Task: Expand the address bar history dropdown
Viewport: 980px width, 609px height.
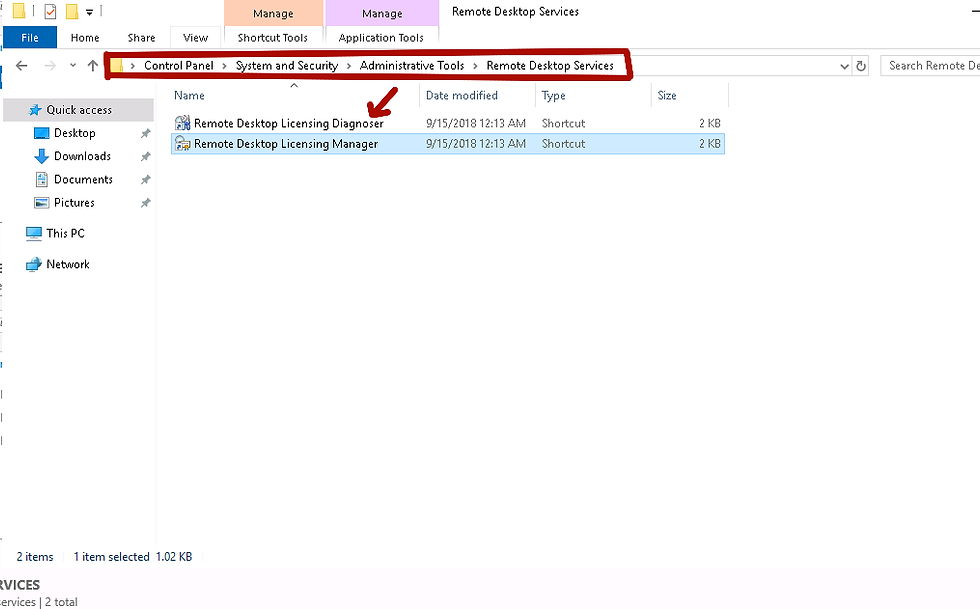Action: [844, 66]
